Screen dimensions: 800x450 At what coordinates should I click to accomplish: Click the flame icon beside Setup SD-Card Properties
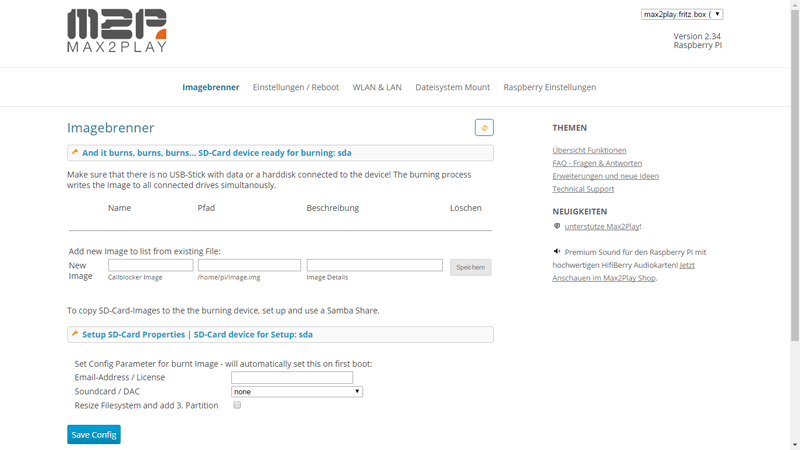(x=75, y=334)
